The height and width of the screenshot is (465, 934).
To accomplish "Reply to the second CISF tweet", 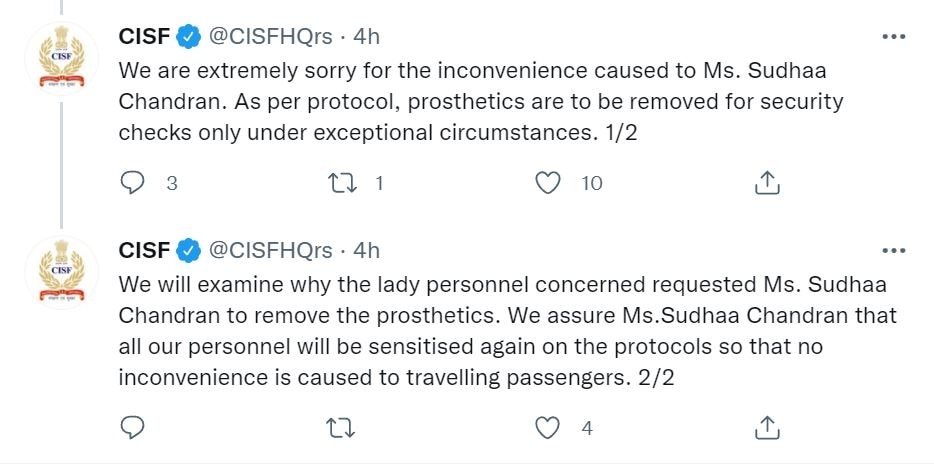I will 133,428.
